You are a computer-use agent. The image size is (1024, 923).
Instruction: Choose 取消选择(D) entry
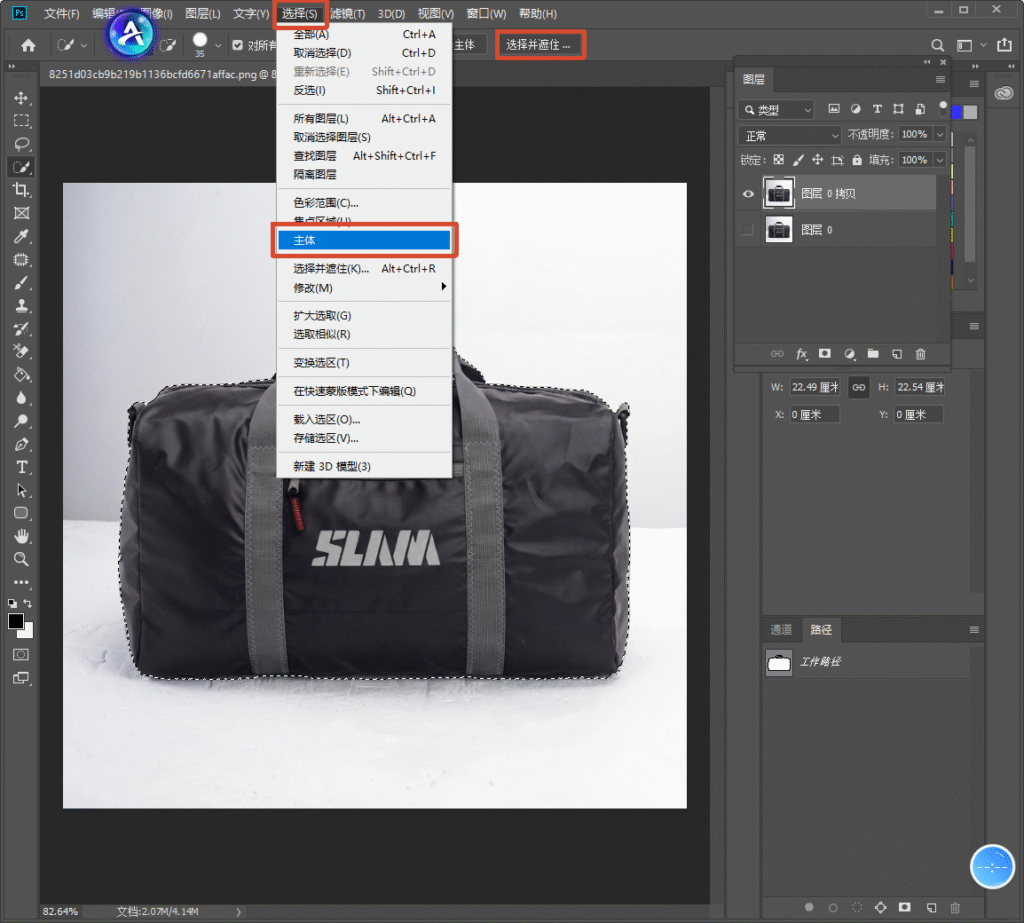364,53
